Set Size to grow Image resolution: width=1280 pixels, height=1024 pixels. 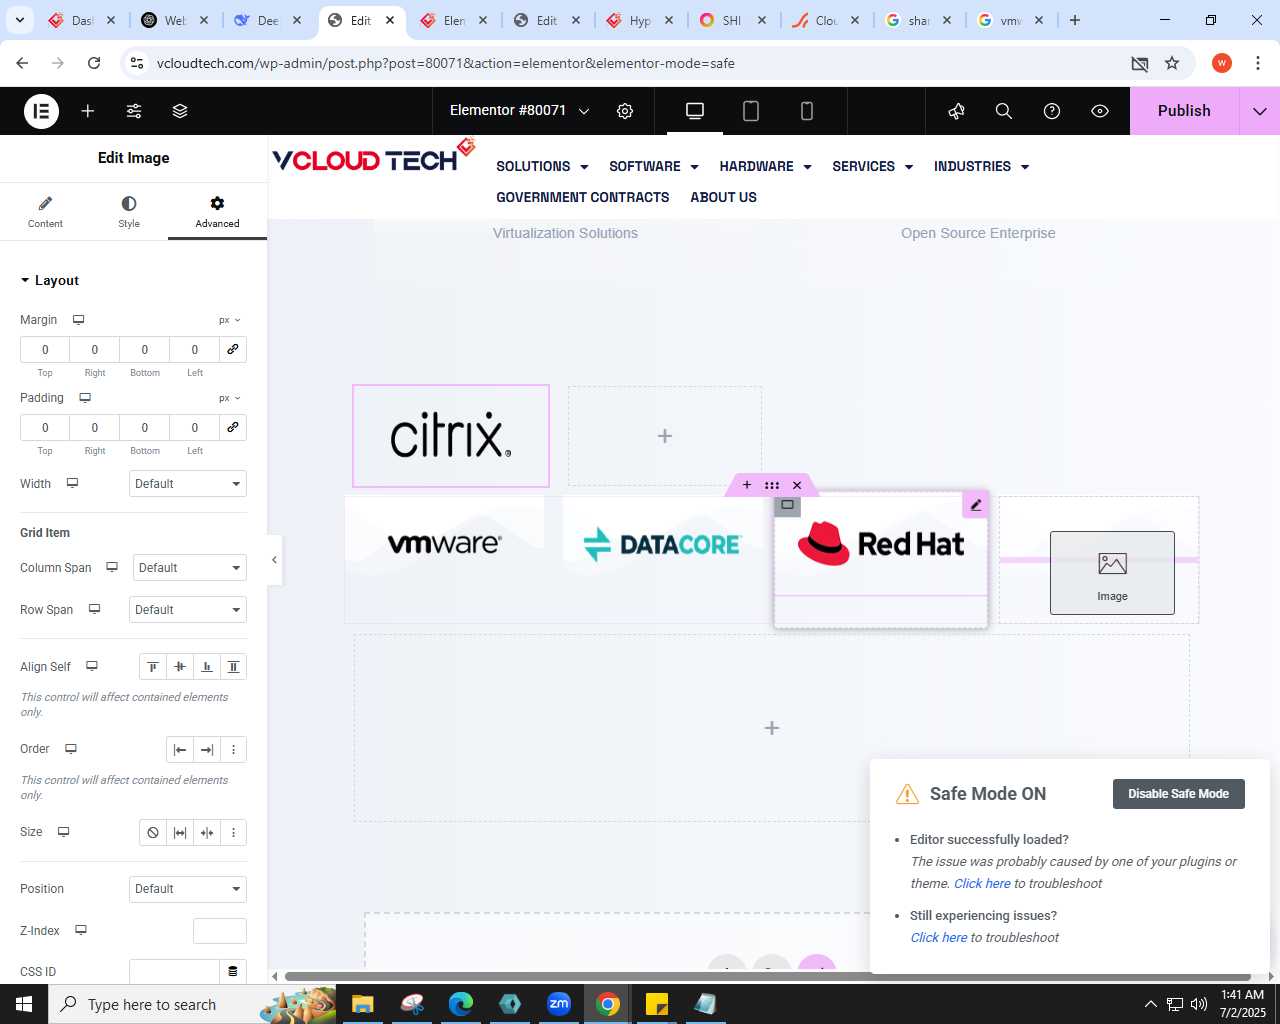[180, 832]
